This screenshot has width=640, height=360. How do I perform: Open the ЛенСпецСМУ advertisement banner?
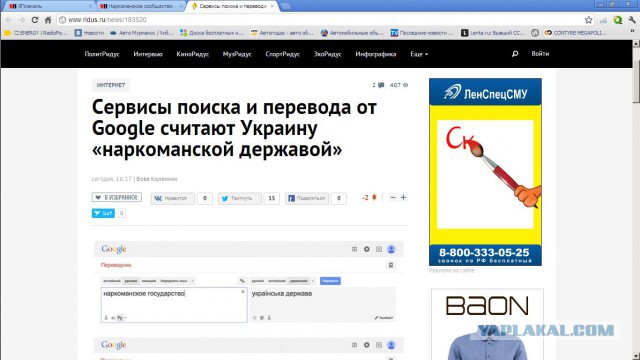(485, 172)
